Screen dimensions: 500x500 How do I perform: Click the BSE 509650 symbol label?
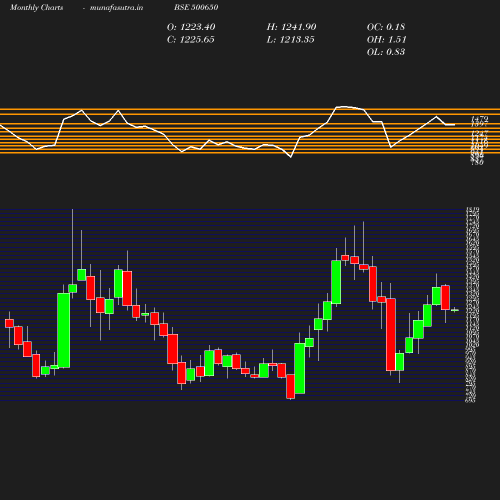[196, 7]
